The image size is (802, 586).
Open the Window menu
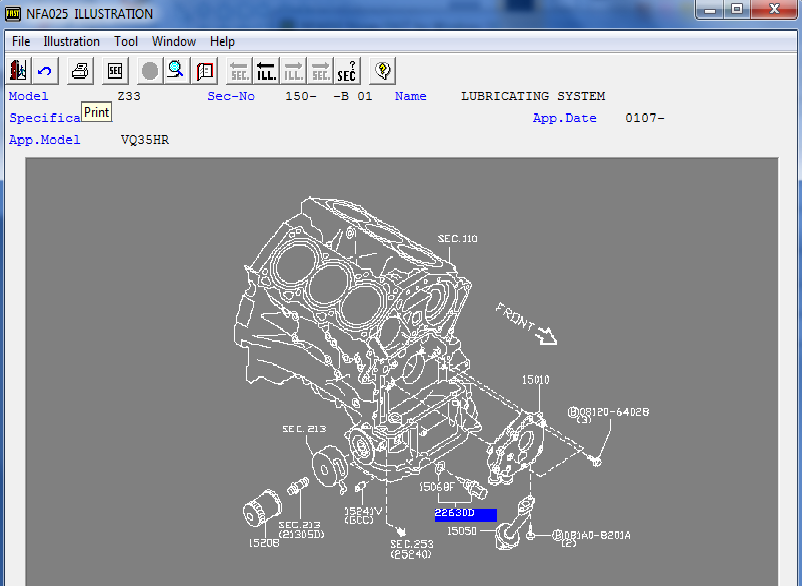point(174,41)
